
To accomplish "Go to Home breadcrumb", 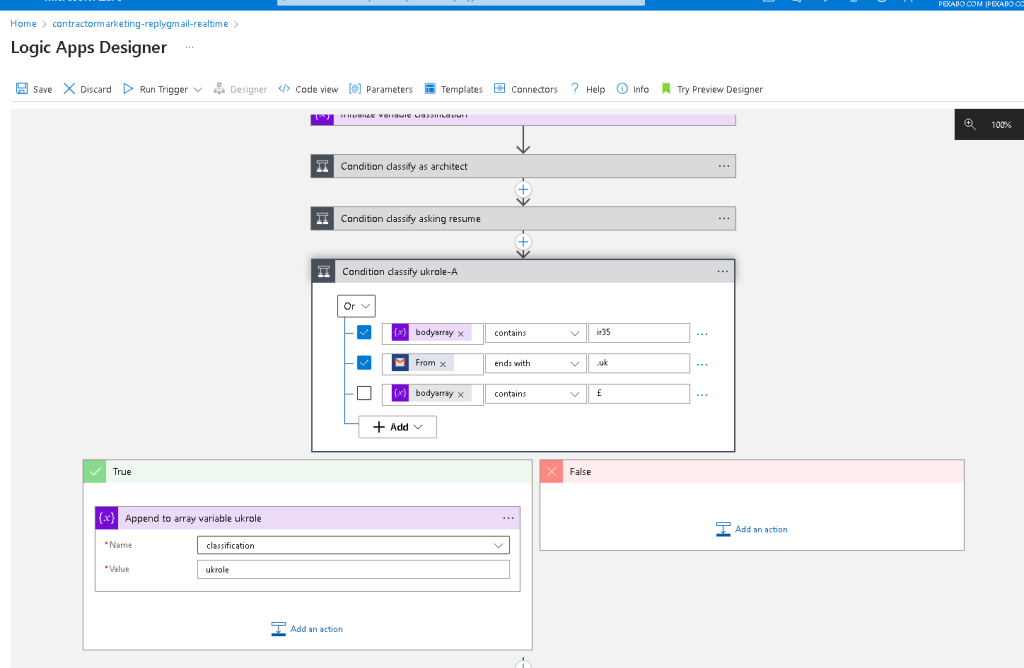I will pyautogui.click(x=24, y=24).
